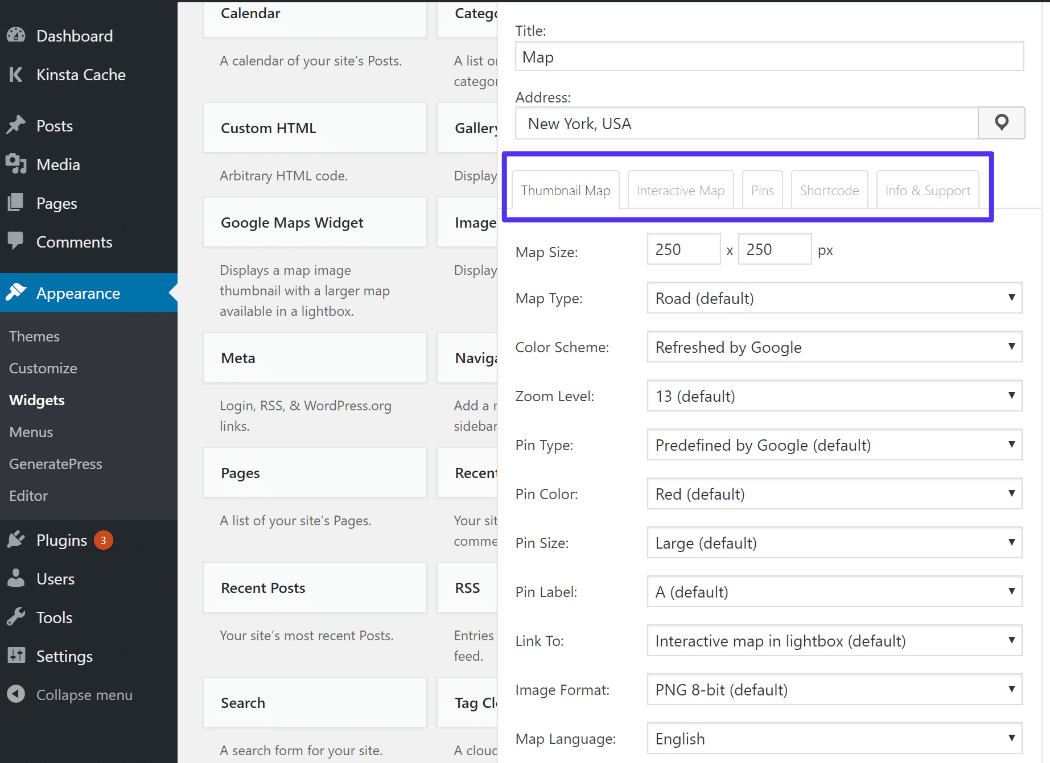
Task: Click the GeneratePress sidebar link
Action: [x=55, y=463]
